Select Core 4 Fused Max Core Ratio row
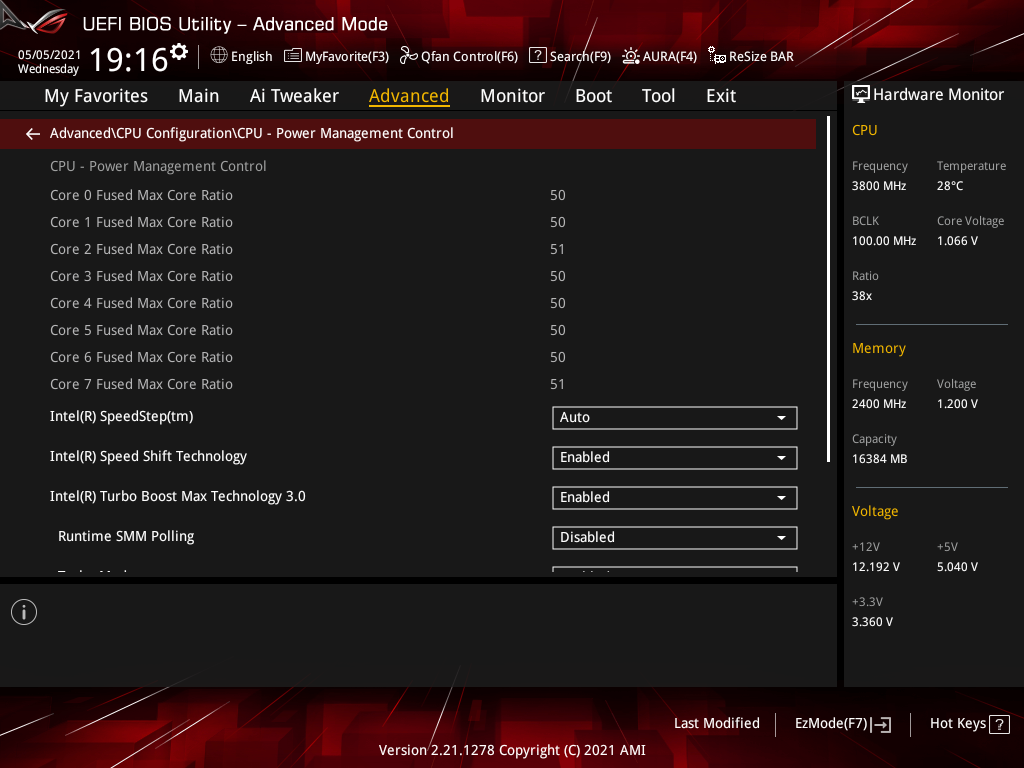The width and height of the screenshot is (1024, 768). pyautogui.click(x=408, y=303)
